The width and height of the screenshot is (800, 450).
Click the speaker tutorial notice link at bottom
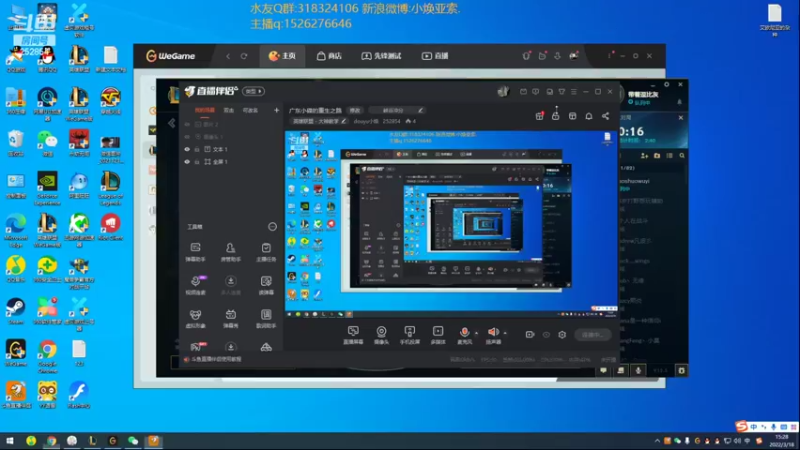[212, 359]
